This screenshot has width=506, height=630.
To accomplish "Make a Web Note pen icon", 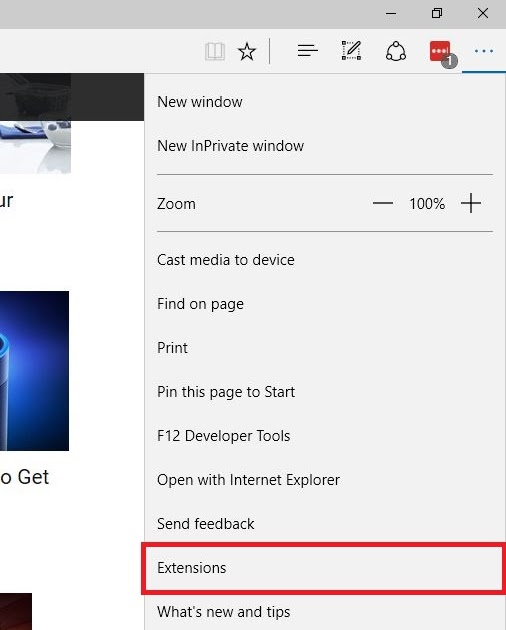I will click(x=351, y=51).
